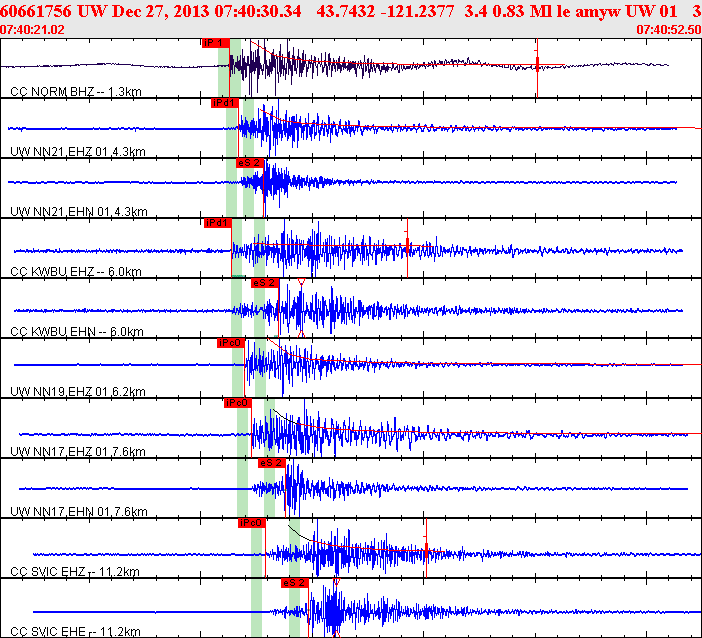Image resolution: width=702 pixels, height=638 pixels.
Task: Click the 'UW NN21 EHZ 01 4.3km' channel label
Action: [77, 152]
